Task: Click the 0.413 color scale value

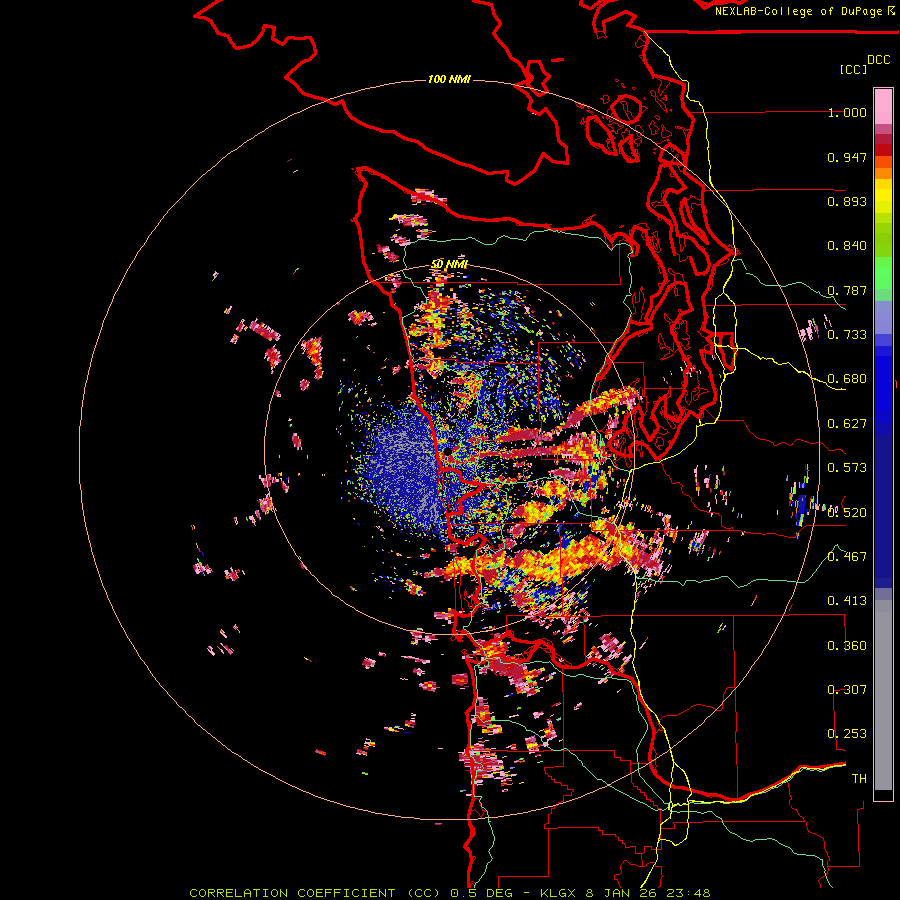Action: coord(847,601)
